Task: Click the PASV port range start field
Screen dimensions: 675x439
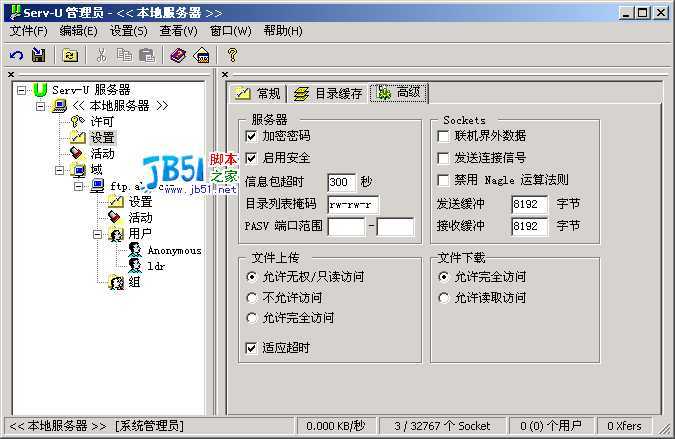Action: (x=346, y=226)
